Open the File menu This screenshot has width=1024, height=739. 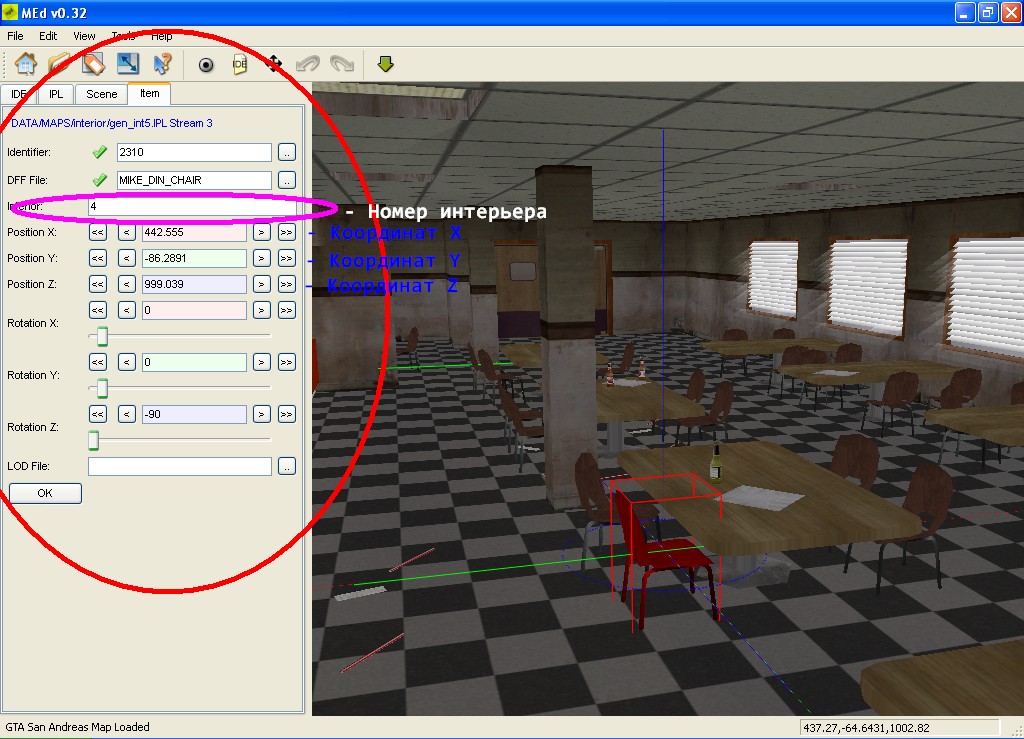(x=15, y=36)
